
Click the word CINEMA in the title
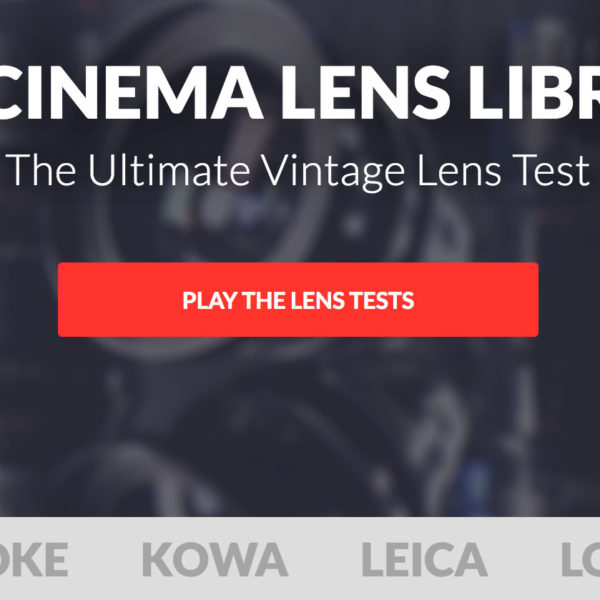coord(130,93)
